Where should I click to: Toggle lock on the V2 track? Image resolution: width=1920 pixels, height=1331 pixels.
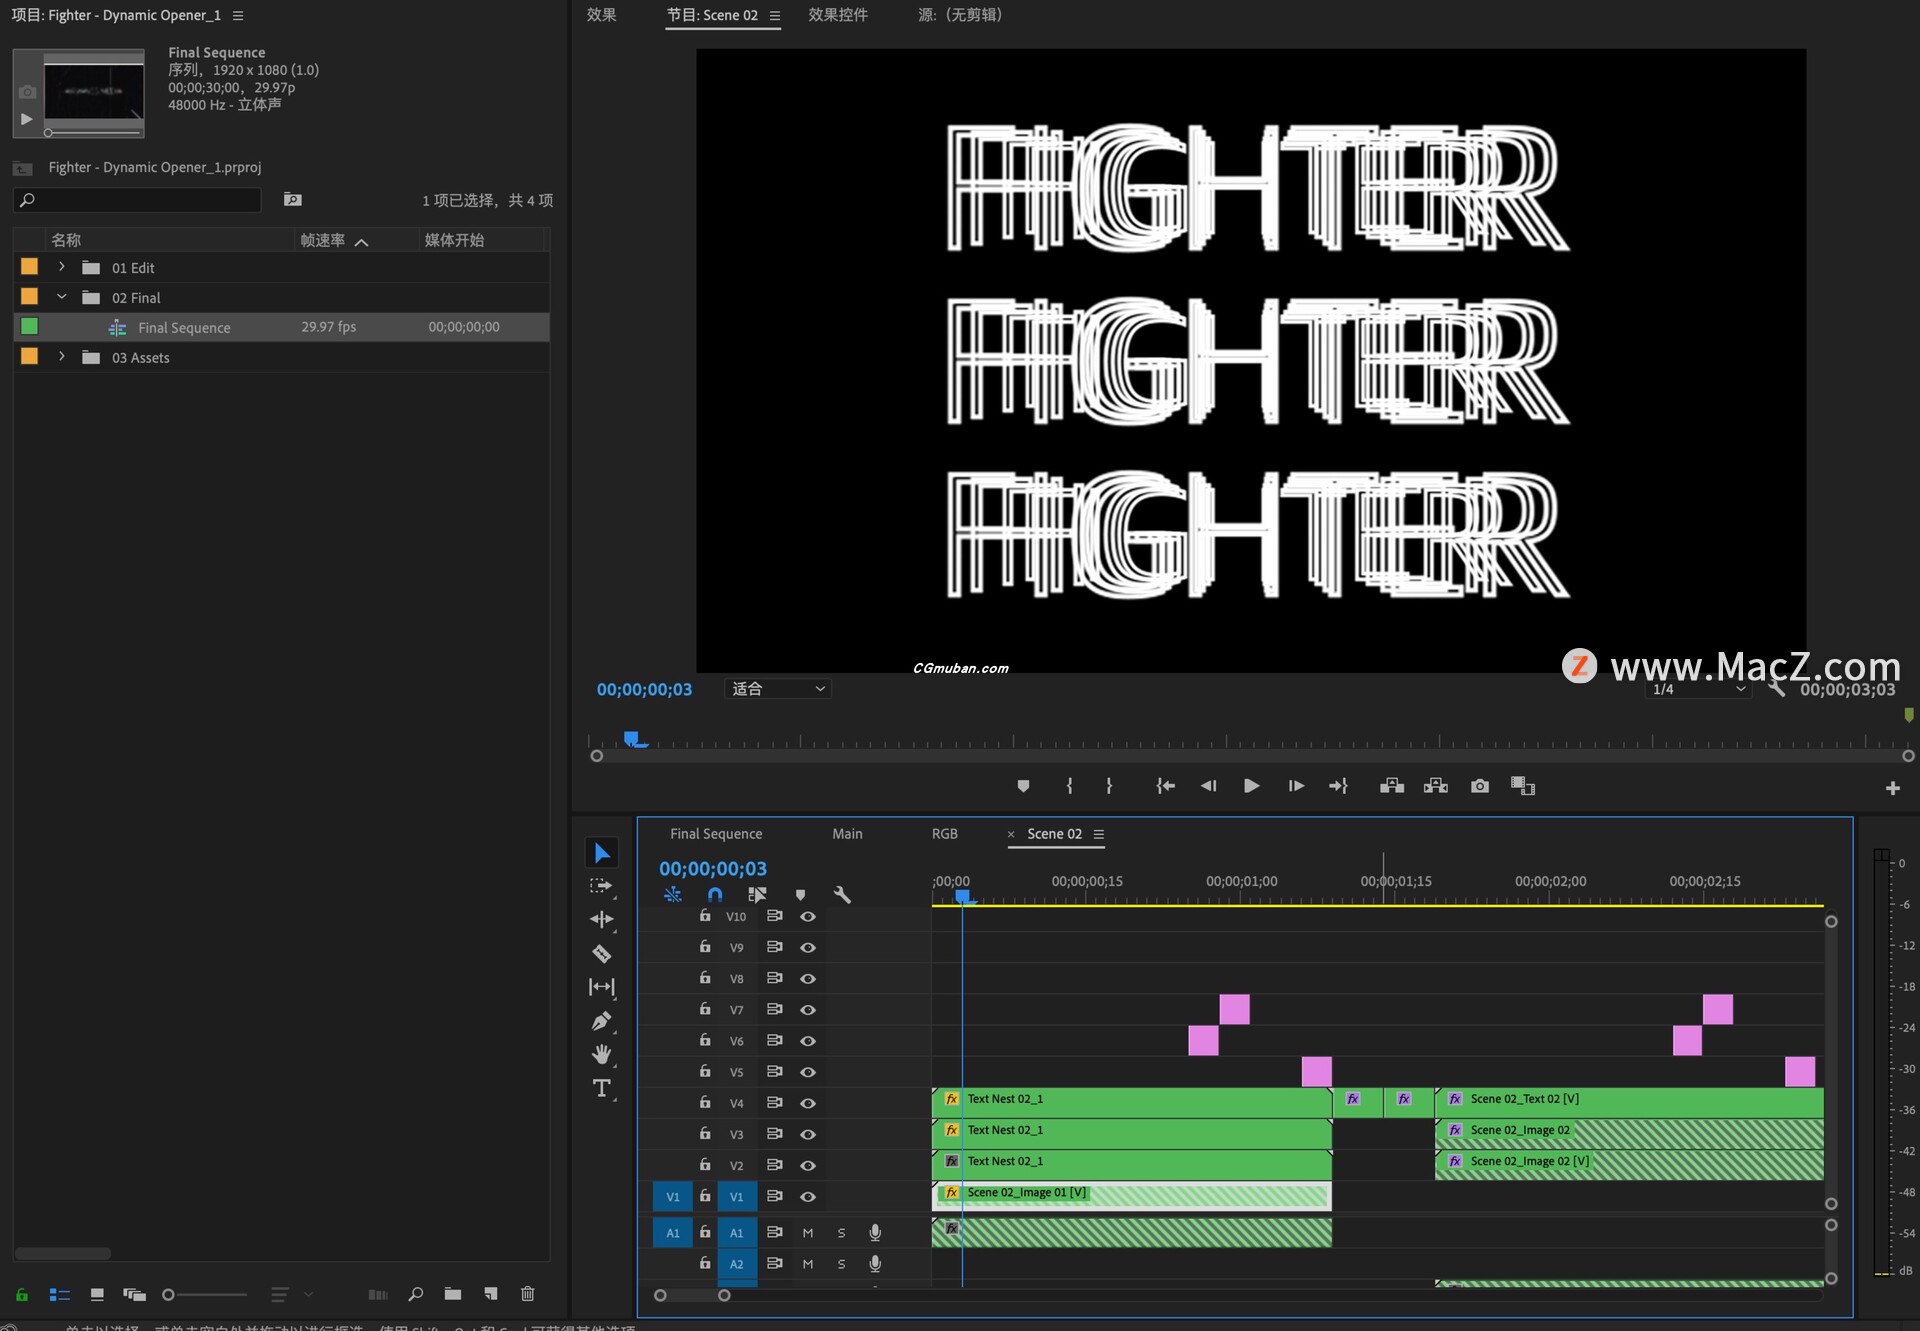(x=705, y=1164)
